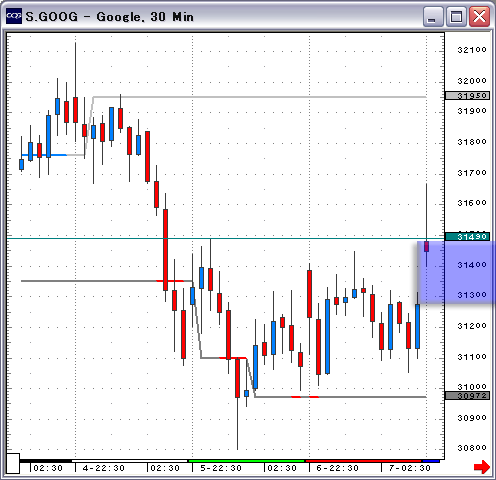The image size is (496, 480).
Task: Minimize the S.GOOG chart window
Action: click(x=432, y=16)
